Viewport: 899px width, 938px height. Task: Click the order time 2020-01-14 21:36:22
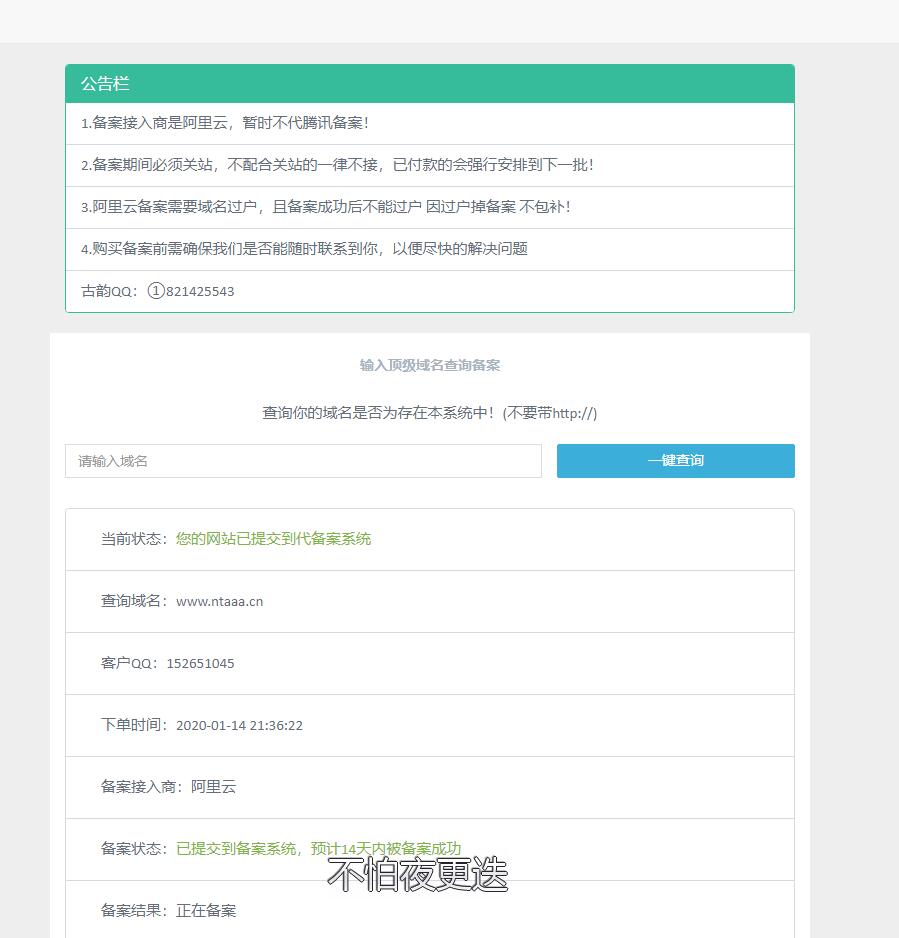point(239,725)
